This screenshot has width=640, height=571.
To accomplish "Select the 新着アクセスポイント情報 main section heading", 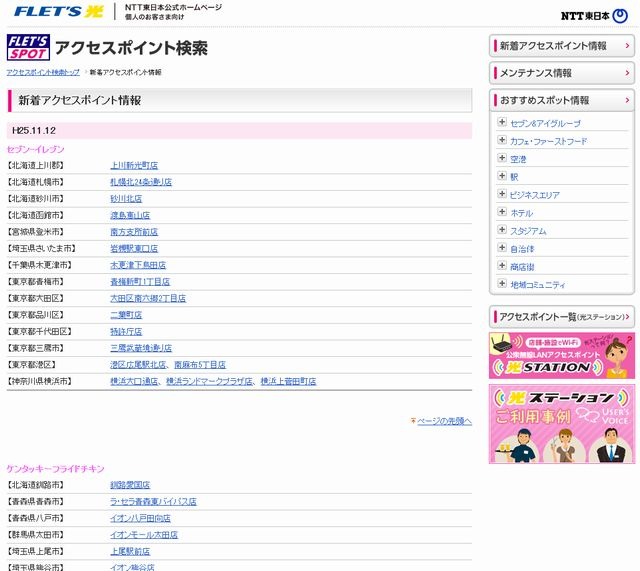I will (80, 100).
